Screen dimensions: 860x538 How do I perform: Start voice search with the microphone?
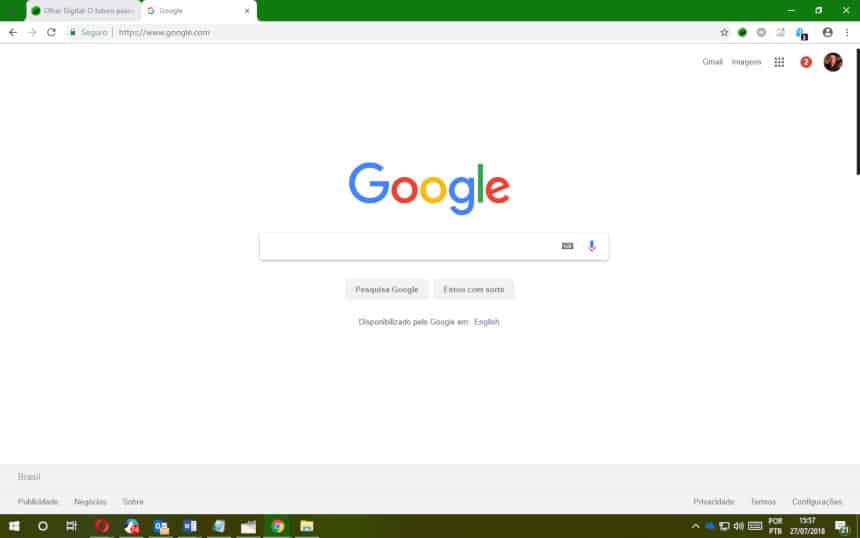pos(591,246)
